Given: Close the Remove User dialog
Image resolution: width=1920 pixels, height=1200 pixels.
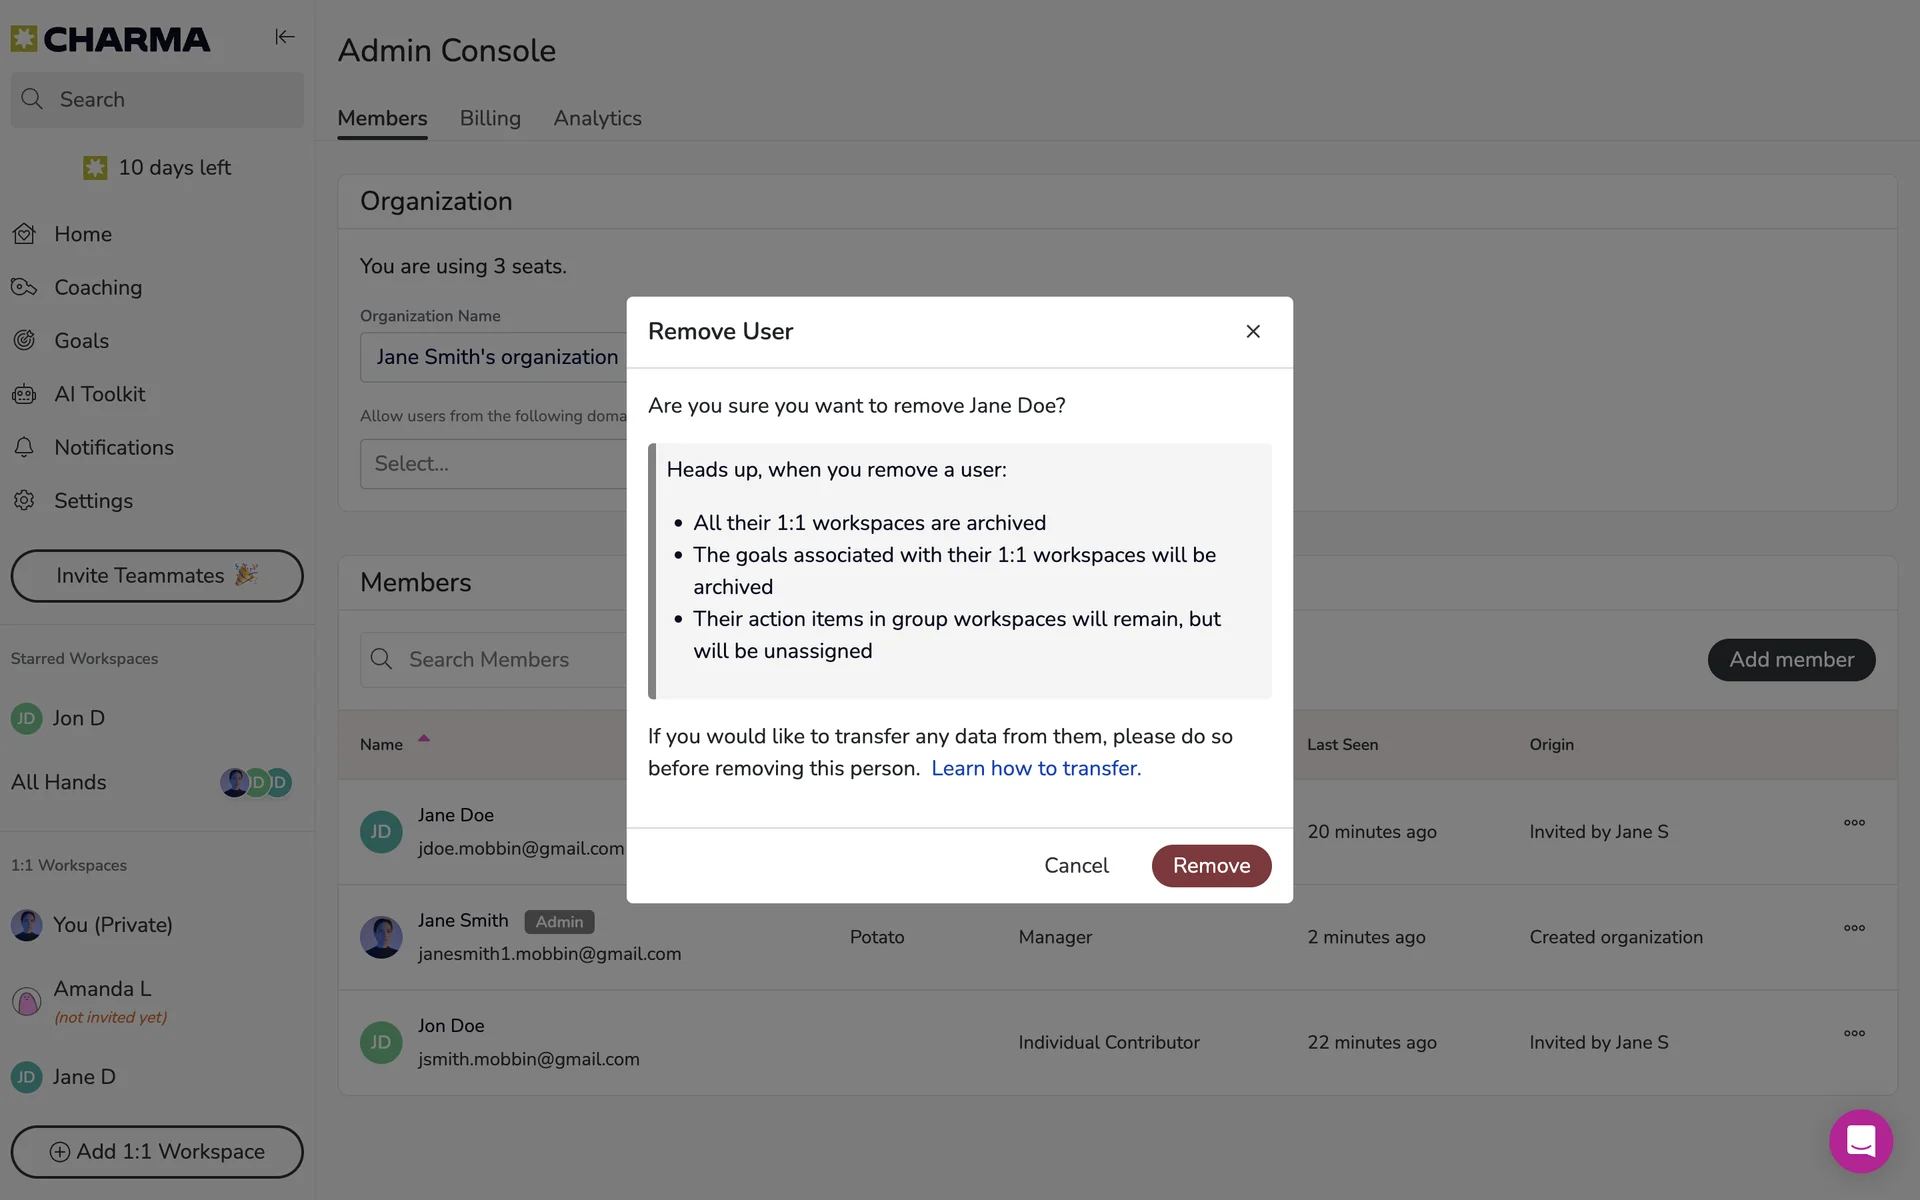Looking at the screenshot, I should [x=1253, y=331].
